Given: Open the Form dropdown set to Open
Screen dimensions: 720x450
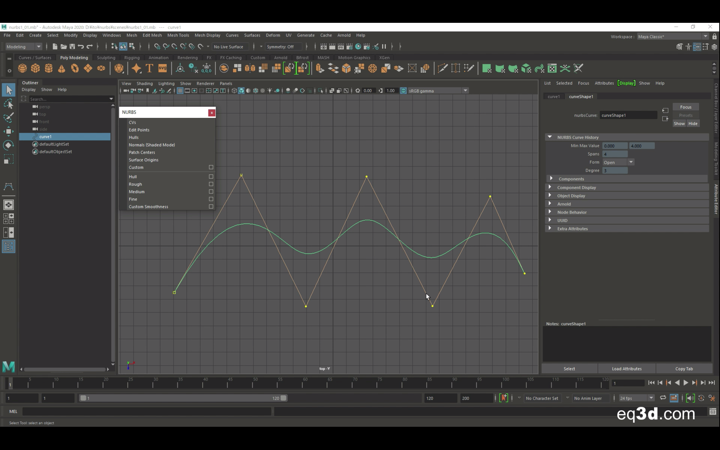Looking at the screenshot, I should 618,162.
